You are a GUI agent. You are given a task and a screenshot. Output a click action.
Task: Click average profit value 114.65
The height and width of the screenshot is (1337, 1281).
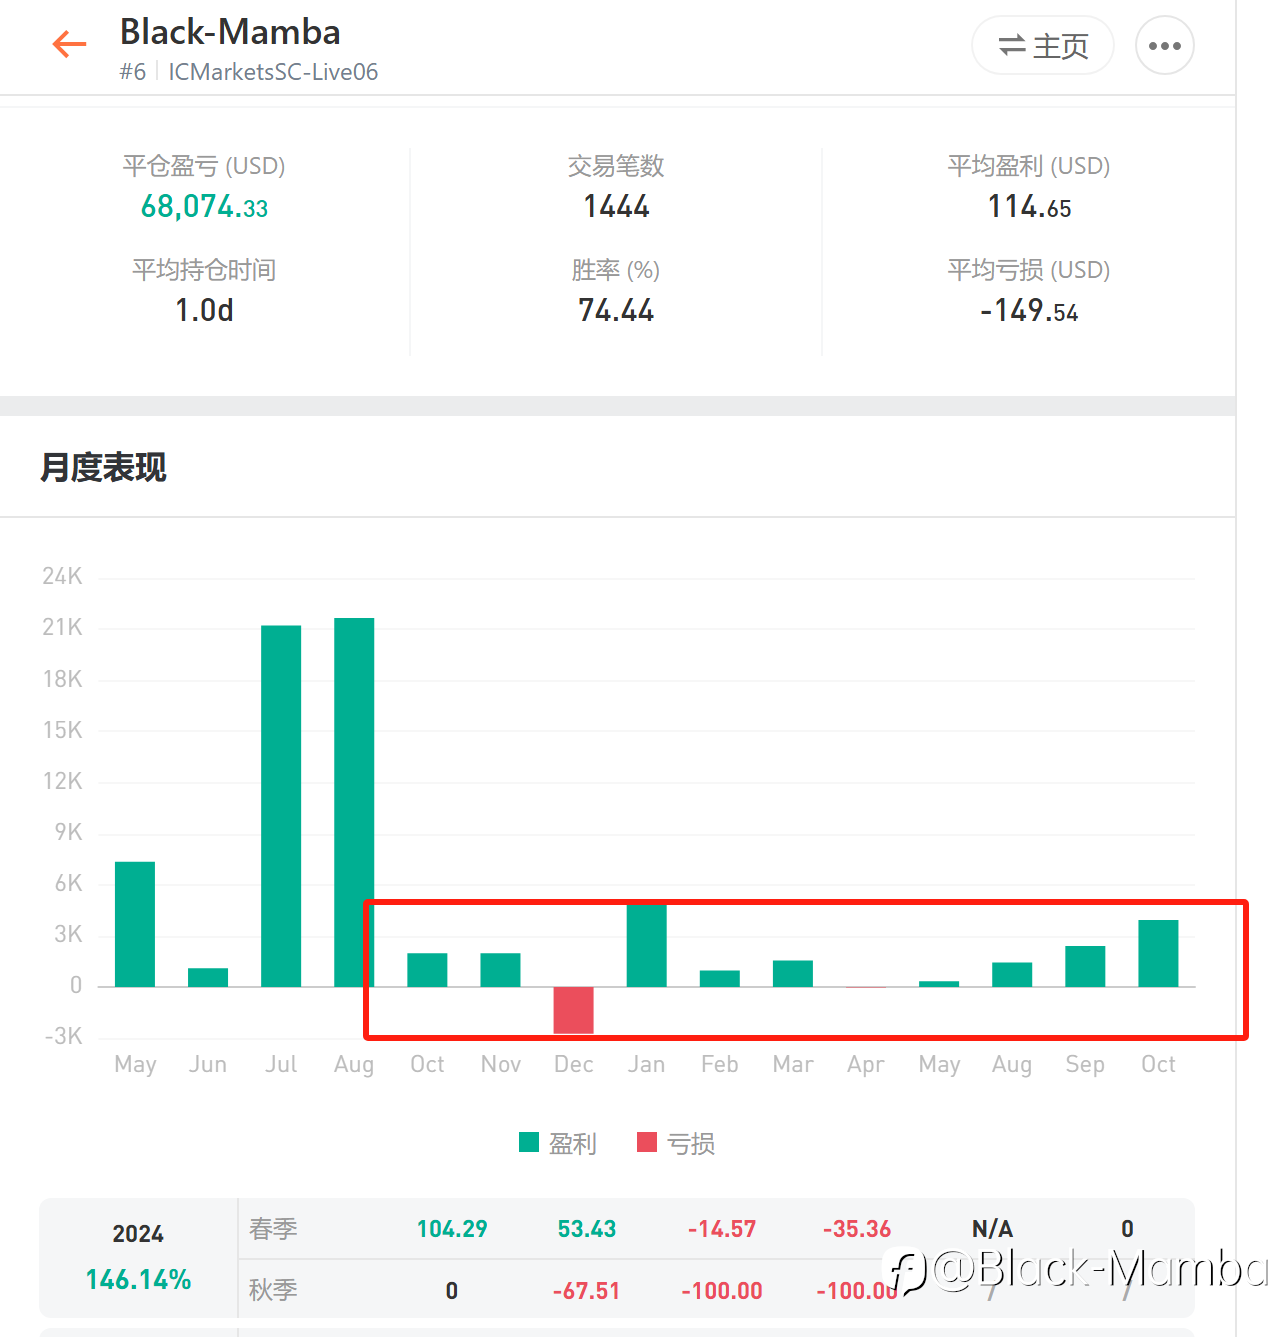tap(1029, 207)
